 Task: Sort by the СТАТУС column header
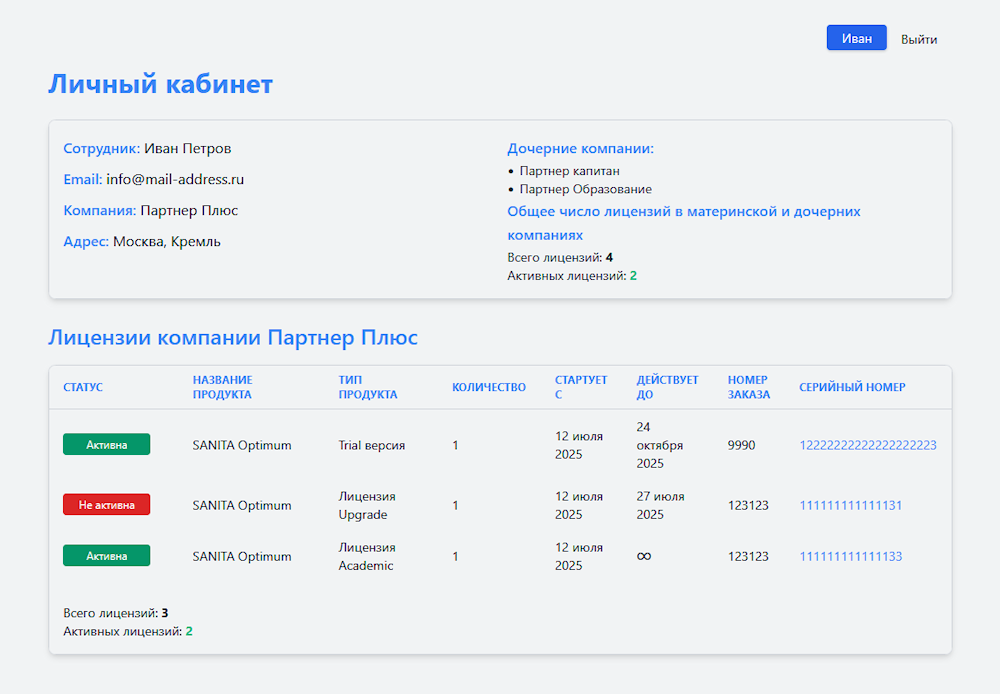pos(83,387)
